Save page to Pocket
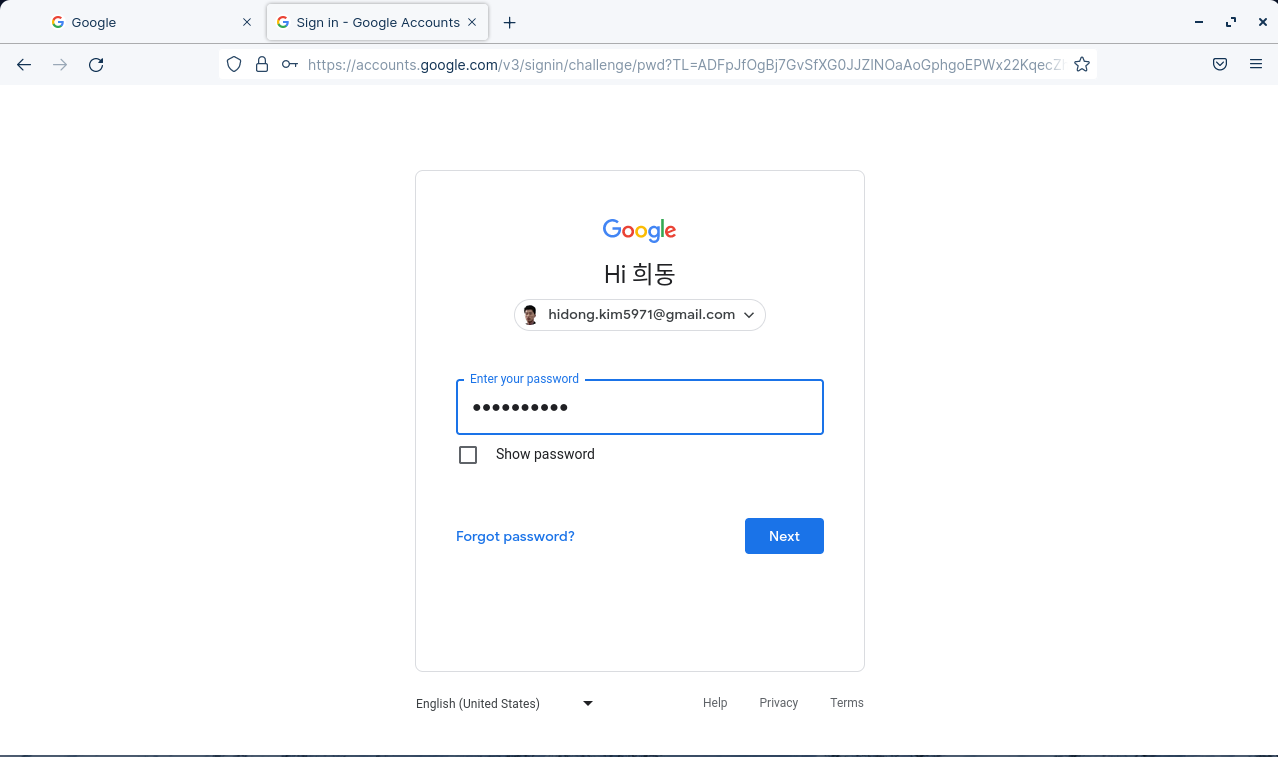 pyautogui.click(x=1220, y=65)
